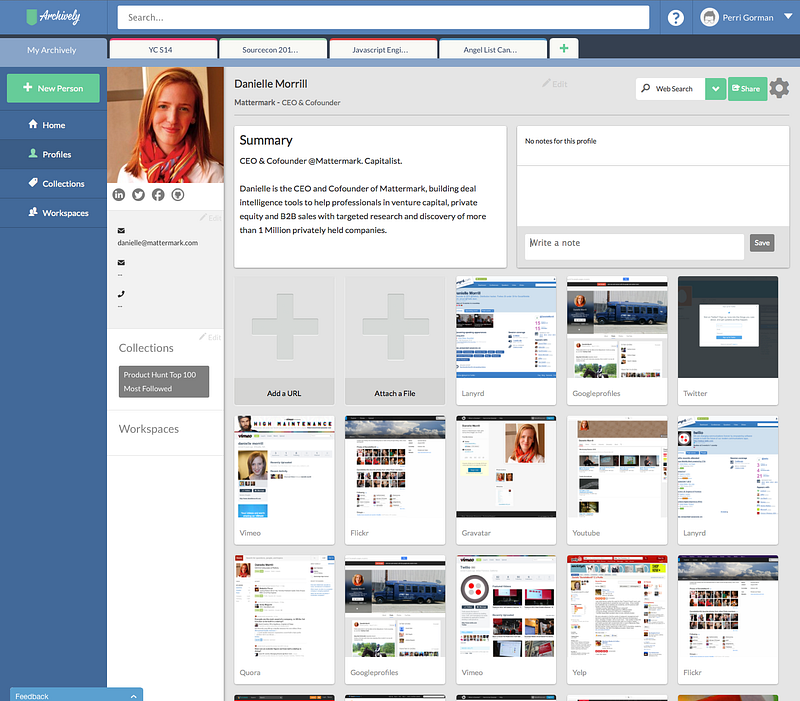The image size is (800, 701).
Task: Click the danielle@mattermark.com email
Action: [158, 243]
